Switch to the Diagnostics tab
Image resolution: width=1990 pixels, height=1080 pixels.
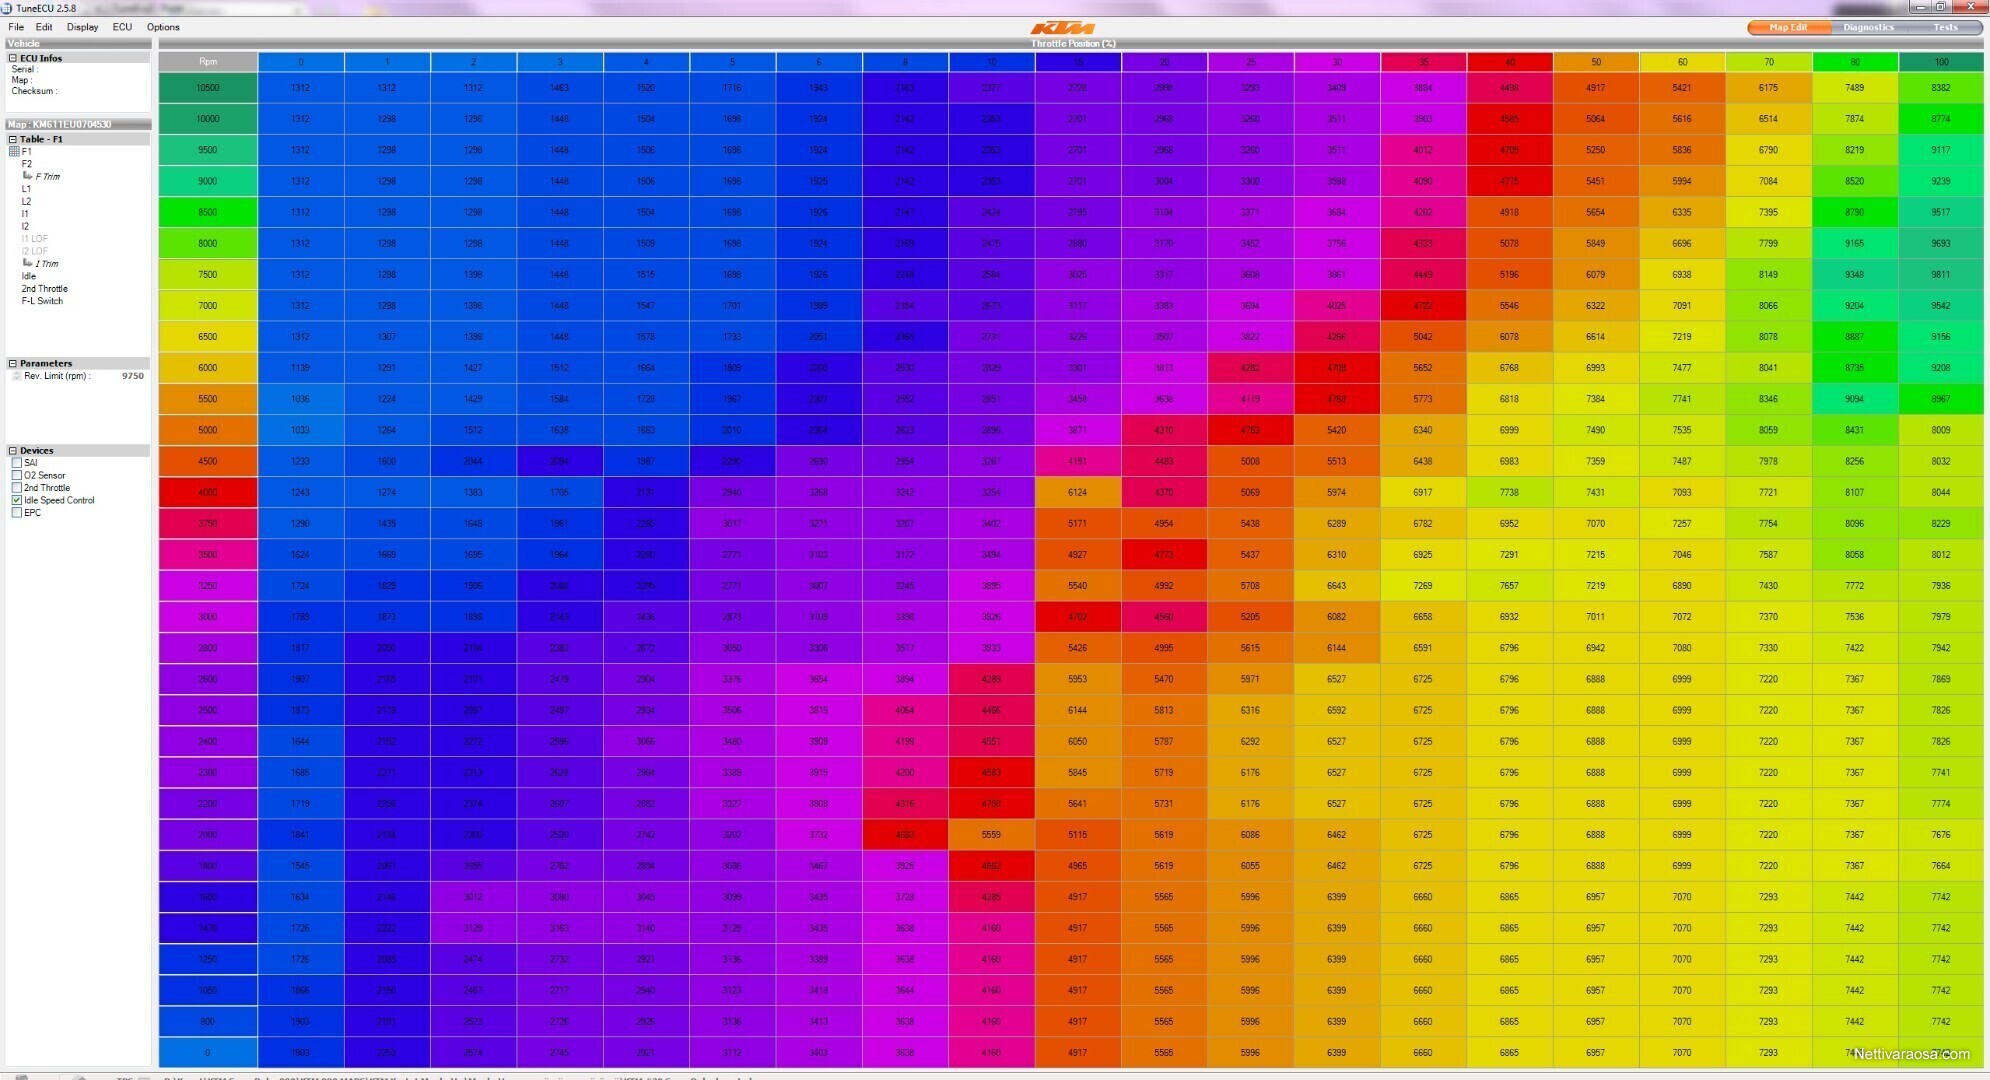point(1868,28)
